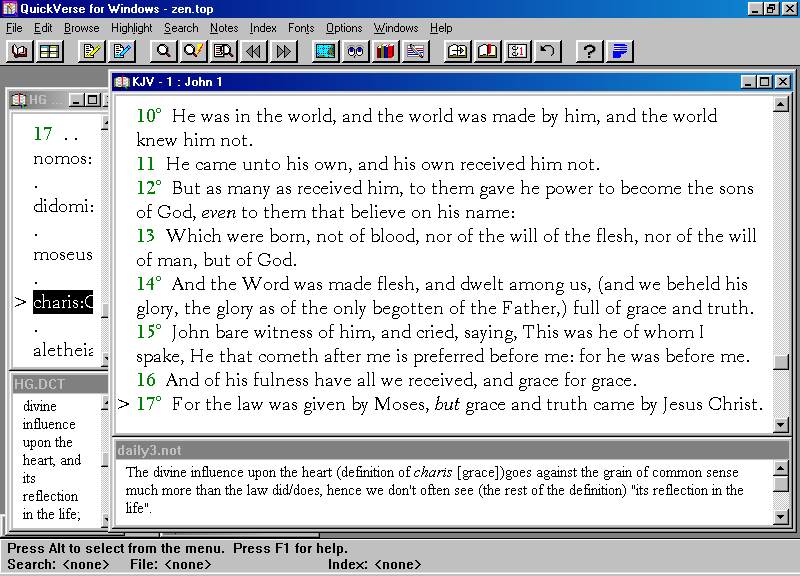Click verse number 16 in KJV window
The width and height of the screenshot is (800, 576).
point(145,380)
